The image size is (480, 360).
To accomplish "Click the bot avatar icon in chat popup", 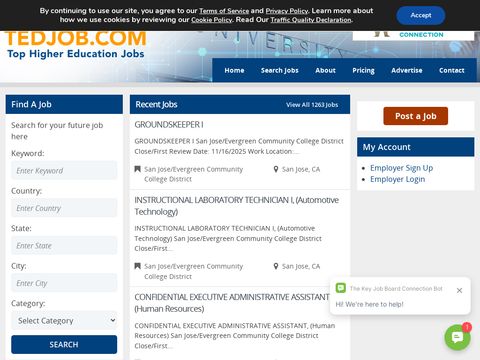I will pos(341,288).
